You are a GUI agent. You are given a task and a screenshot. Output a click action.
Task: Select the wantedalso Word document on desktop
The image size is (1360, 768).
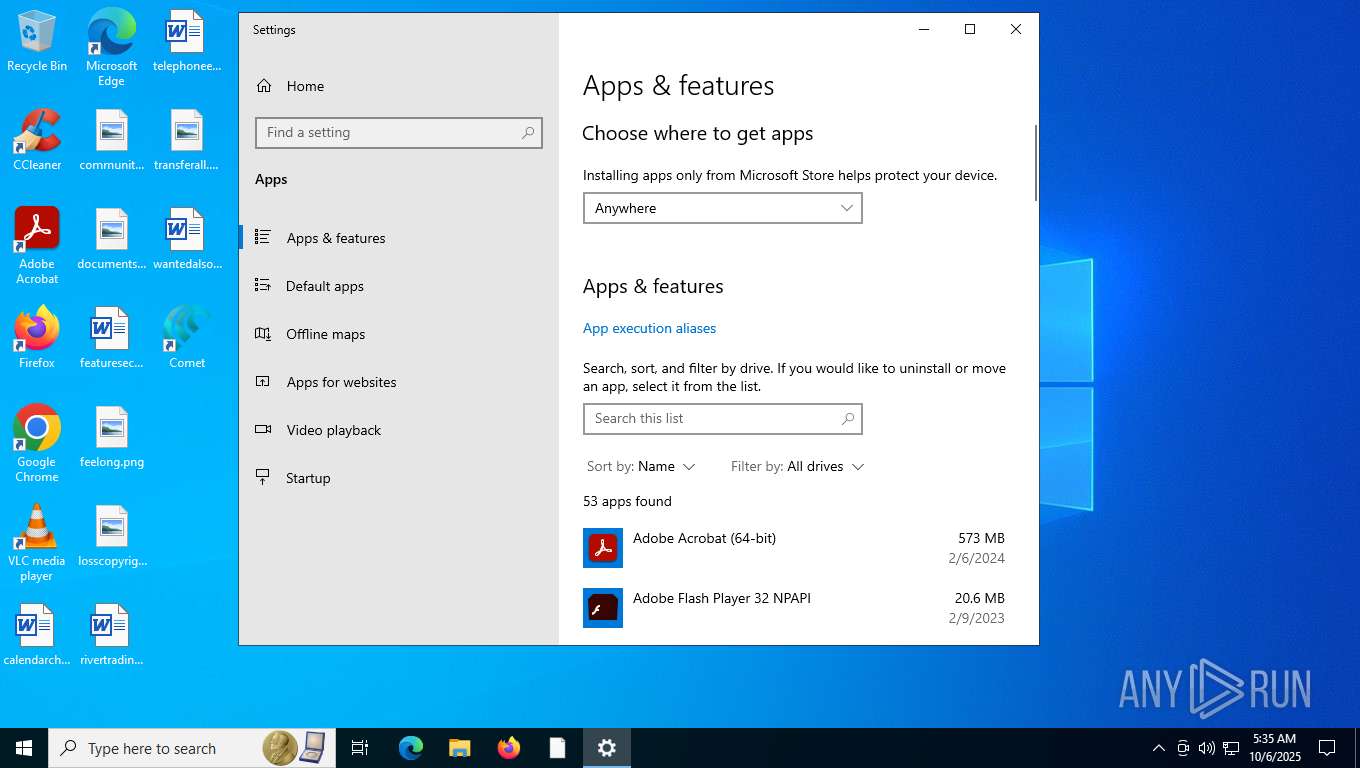(187, 239)
